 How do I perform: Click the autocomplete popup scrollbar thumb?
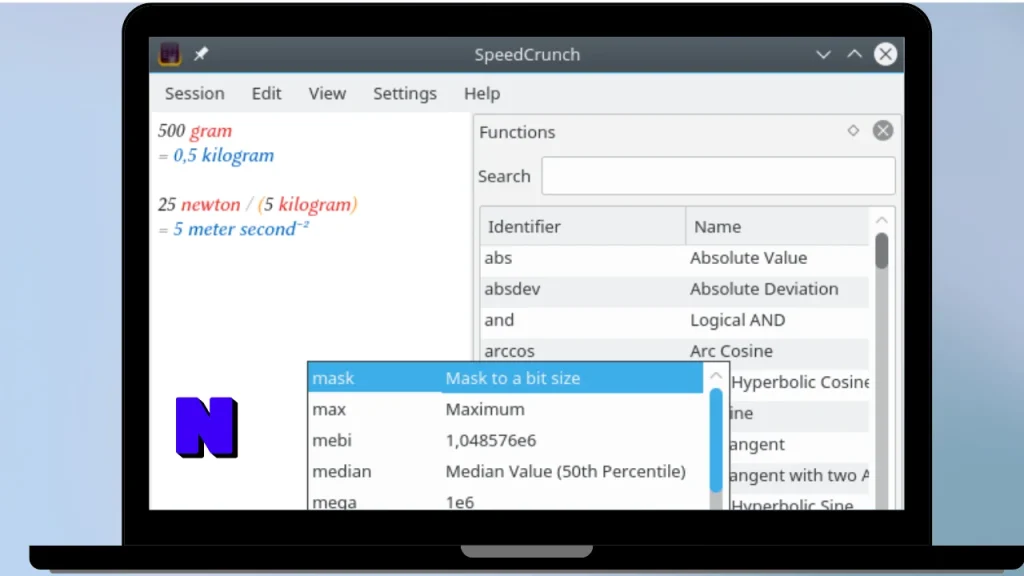point(716,440)
